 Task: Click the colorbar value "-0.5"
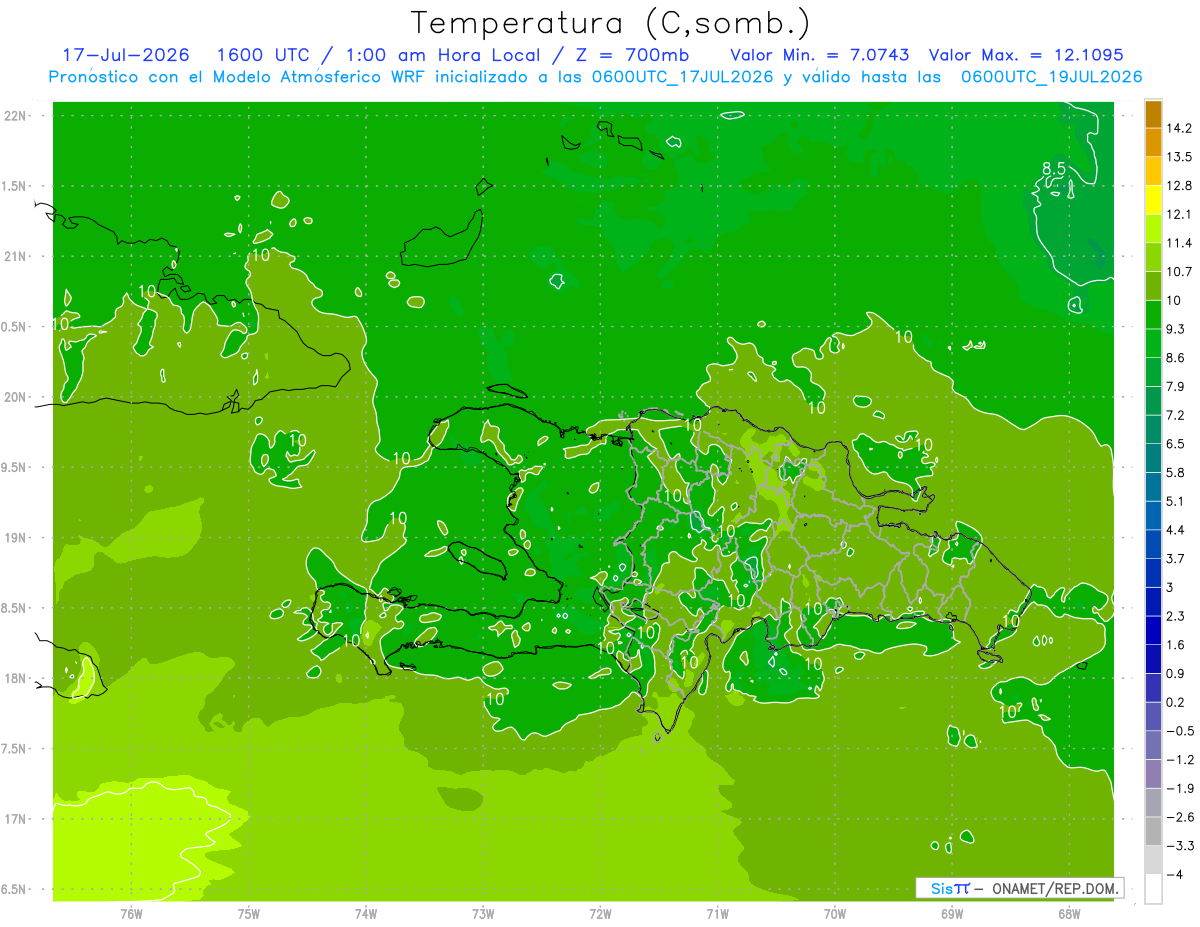[x=1180, y=731]
